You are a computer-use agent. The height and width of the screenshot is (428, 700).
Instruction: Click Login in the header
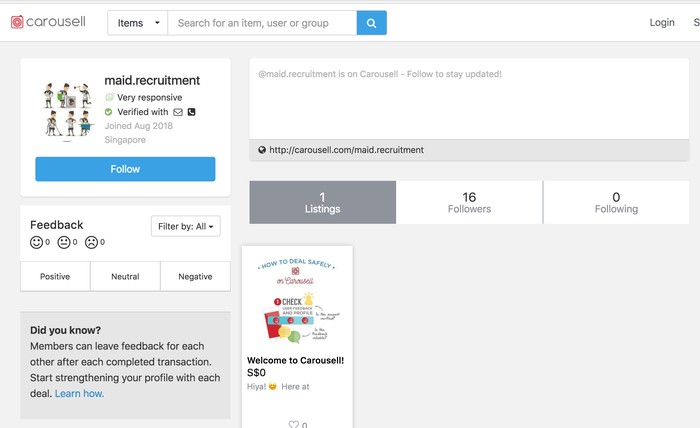click(662, 22)
